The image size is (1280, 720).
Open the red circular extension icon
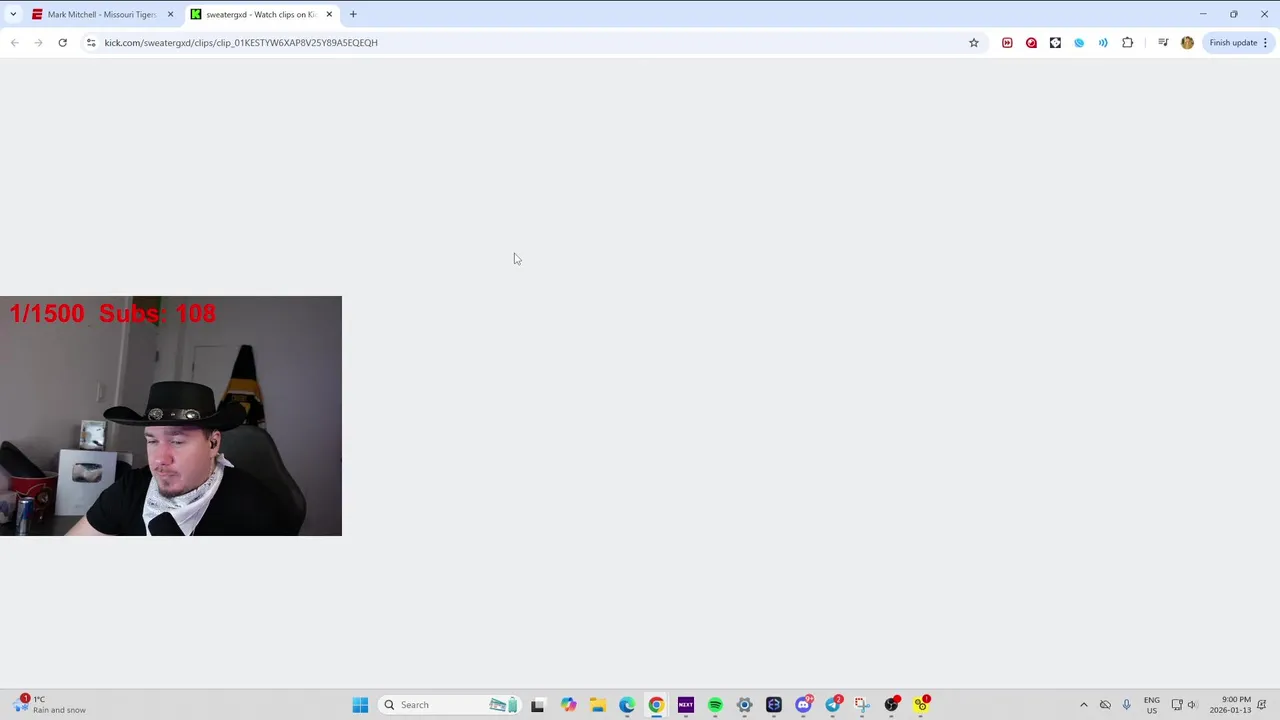tap(1031, 43)
